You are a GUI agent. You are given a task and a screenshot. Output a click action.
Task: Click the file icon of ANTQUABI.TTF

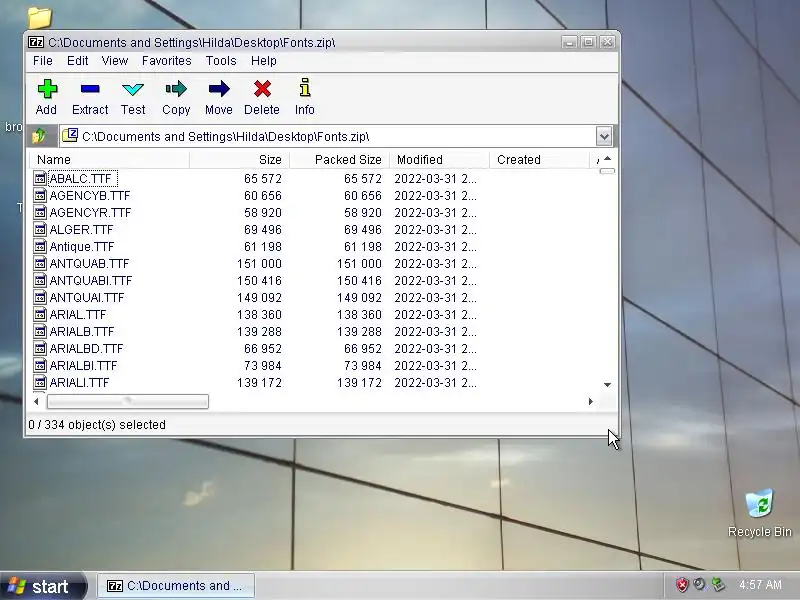pyautogui.click(x=40, y=280)
